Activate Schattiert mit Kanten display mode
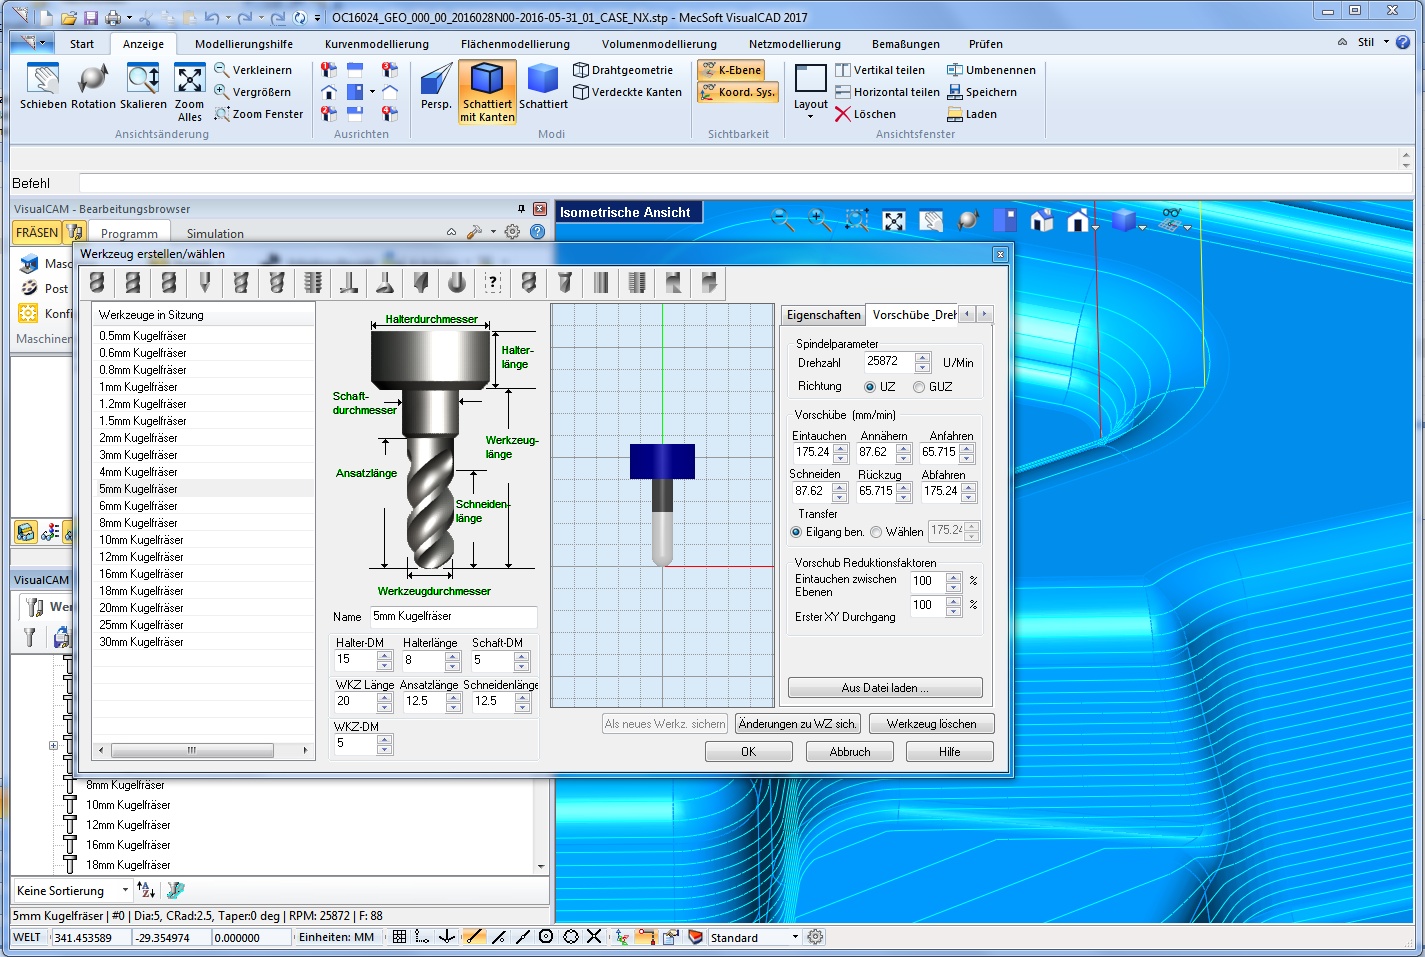Screen dimensions: 1425x957 487,91
